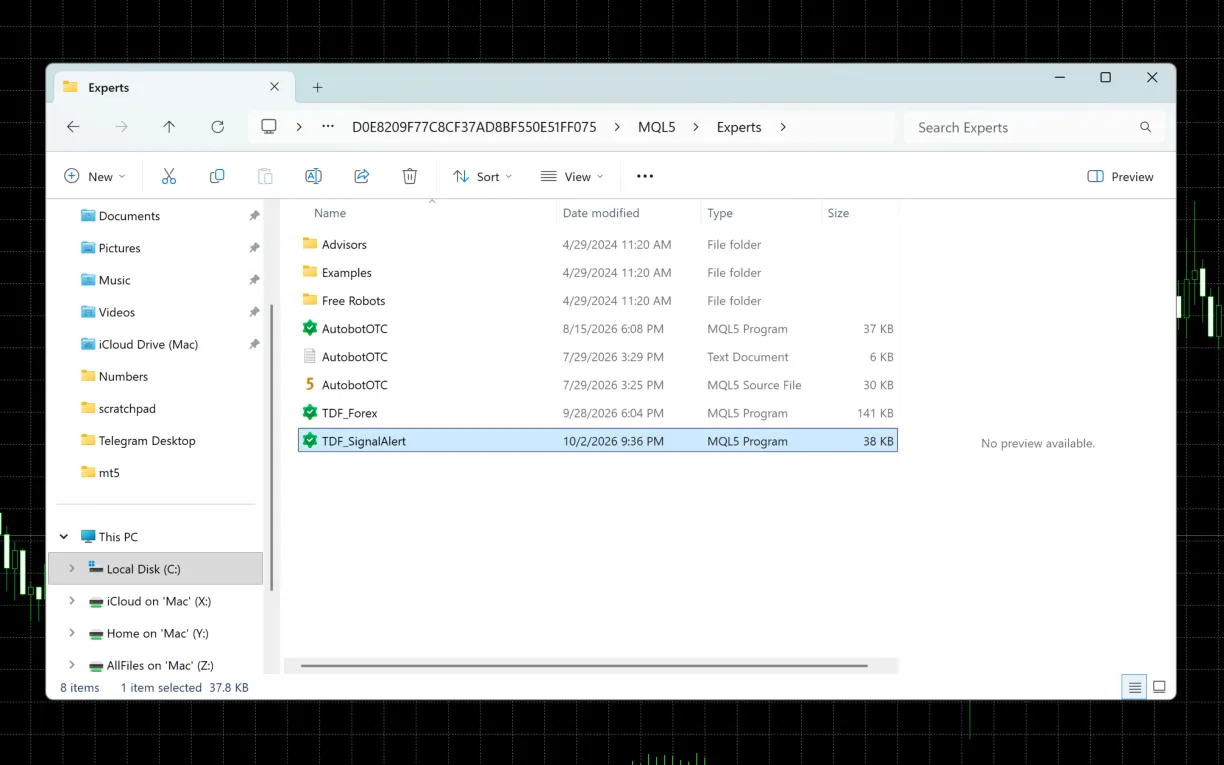1224x765 pixels.
Task: Select iCloud Drive (Mac) in navigation pane
Action: (x=148, y=344)
